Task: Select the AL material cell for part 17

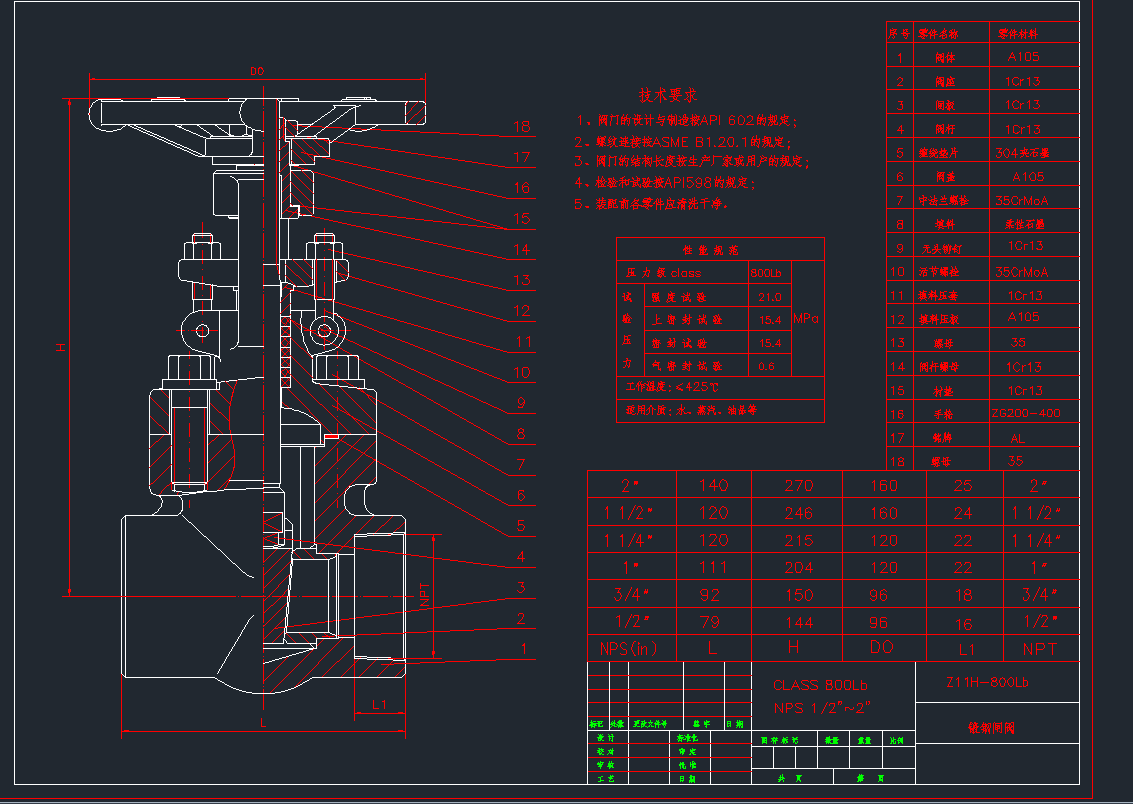Action: [1017, 438]
